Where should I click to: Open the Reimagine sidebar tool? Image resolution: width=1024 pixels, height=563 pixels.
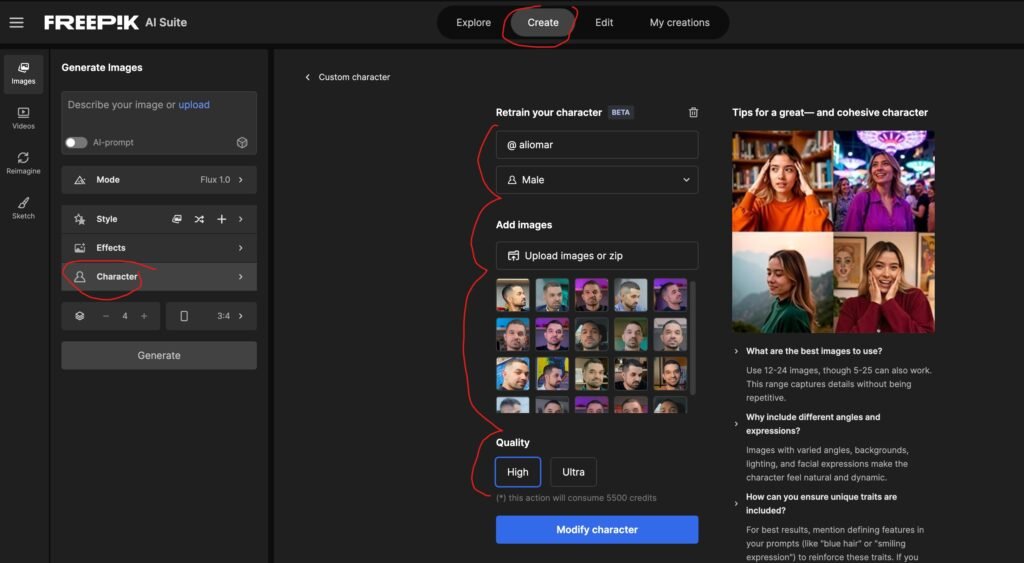pos(24,163)
